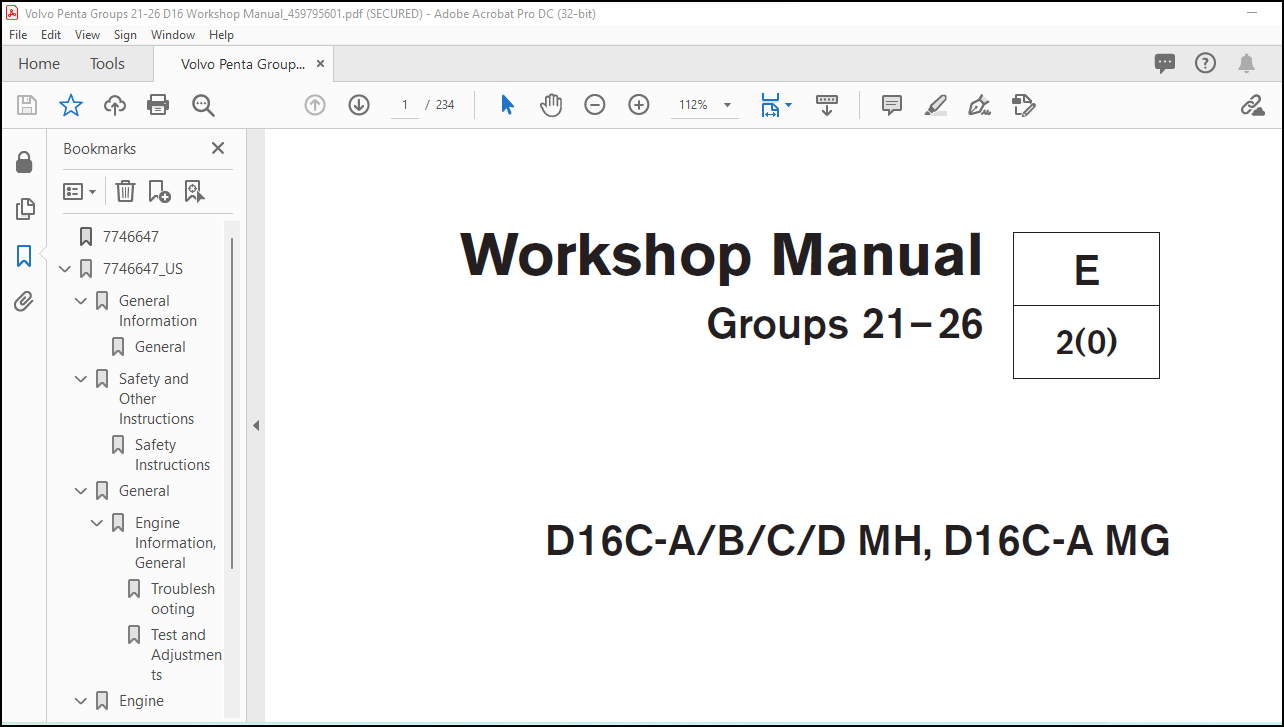Close the Bookmarks panel
This screenshot has height=727, width=1284.
click(218, 148)
